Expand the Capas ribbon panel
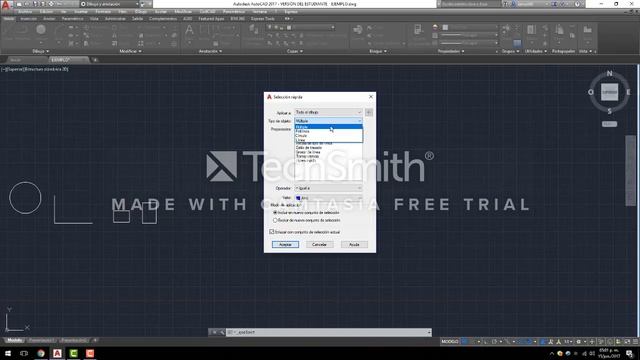This screenshot has height=360, width=640. tap(295, 51)
